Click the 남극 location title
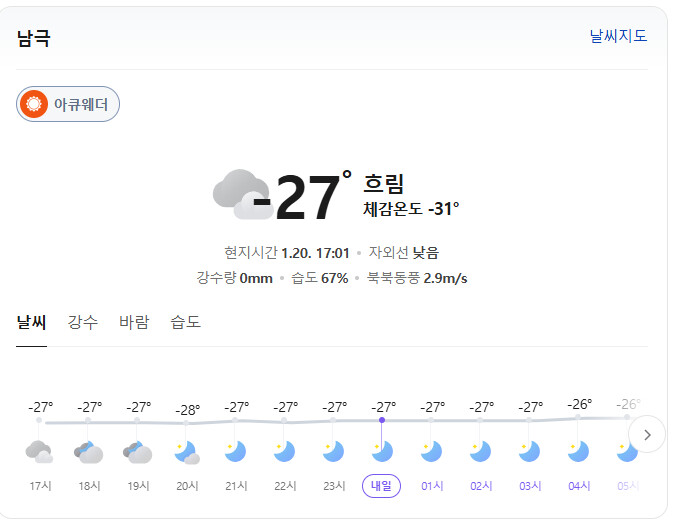The width and height of the screenshot is (675, 521). coord(33,39)
